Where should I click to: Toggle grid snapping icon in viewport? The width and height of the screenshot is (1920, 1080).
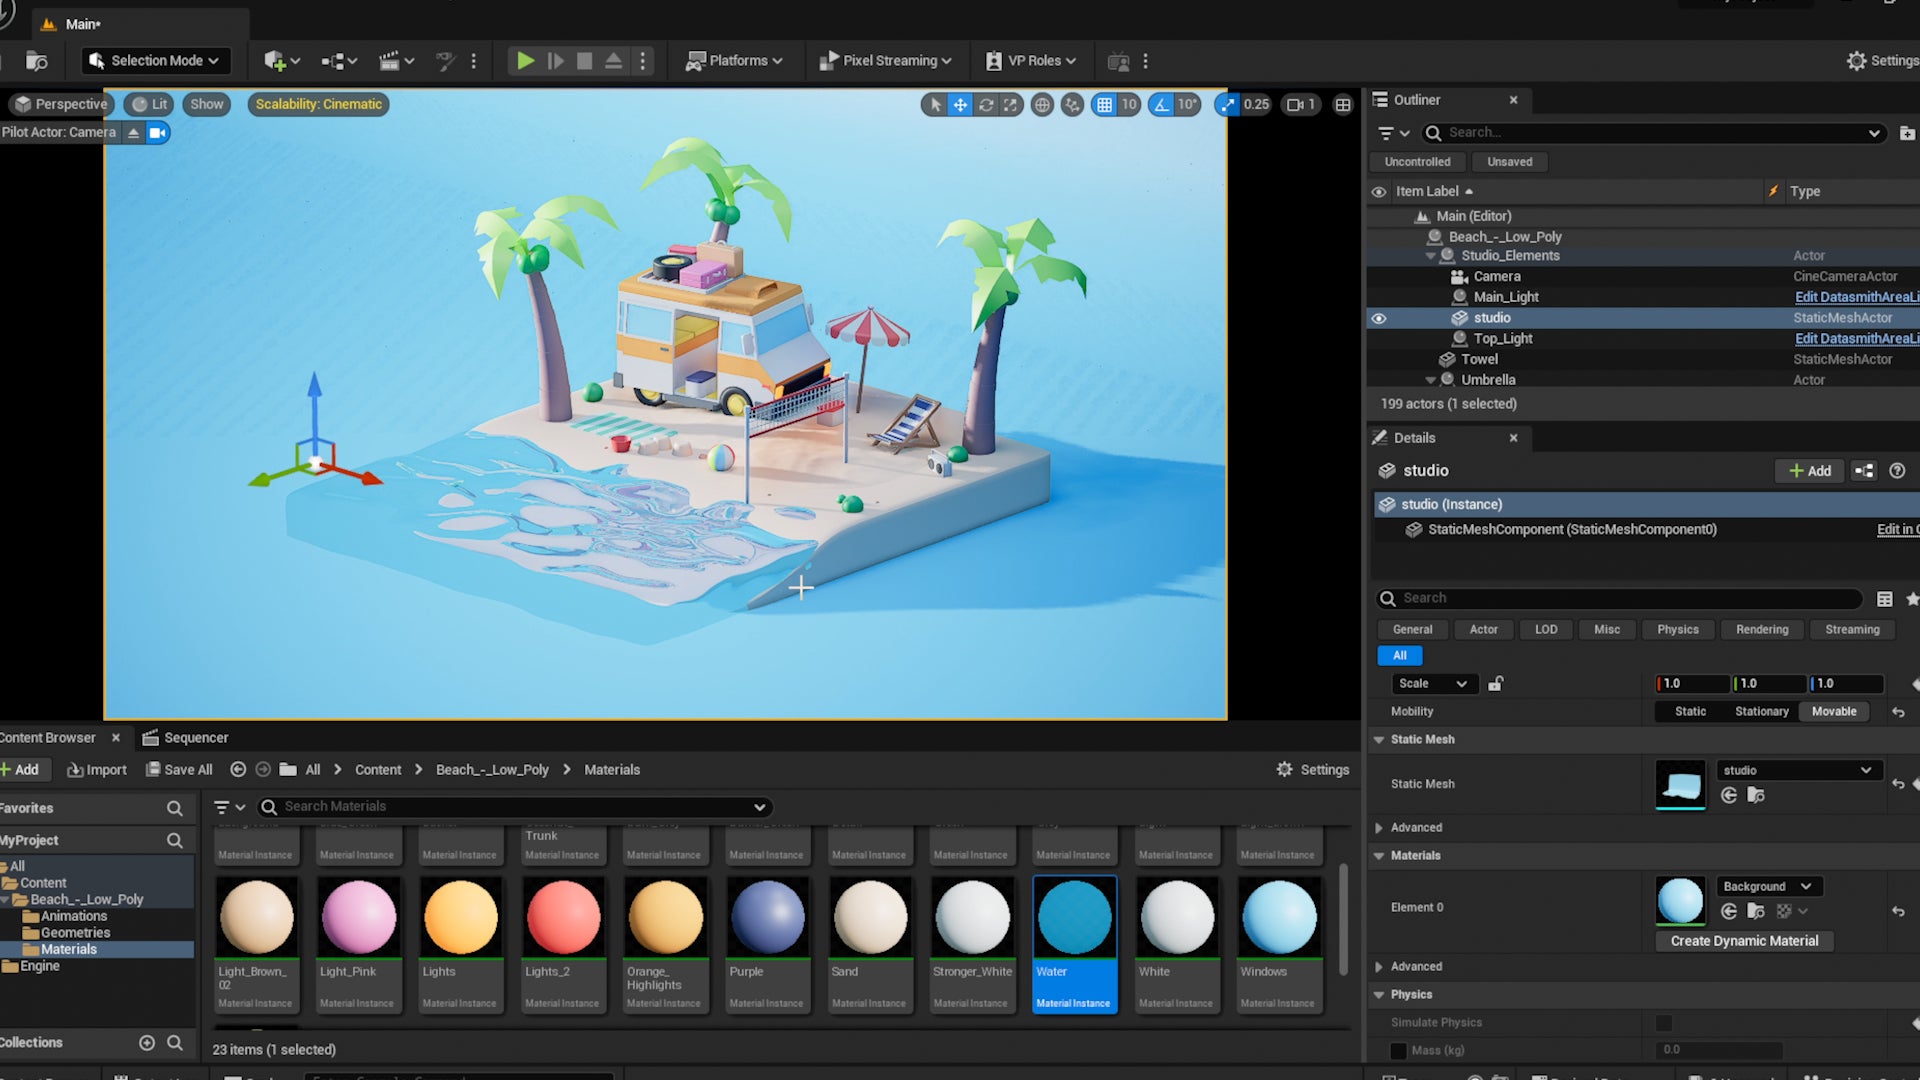click(1104, 104)
